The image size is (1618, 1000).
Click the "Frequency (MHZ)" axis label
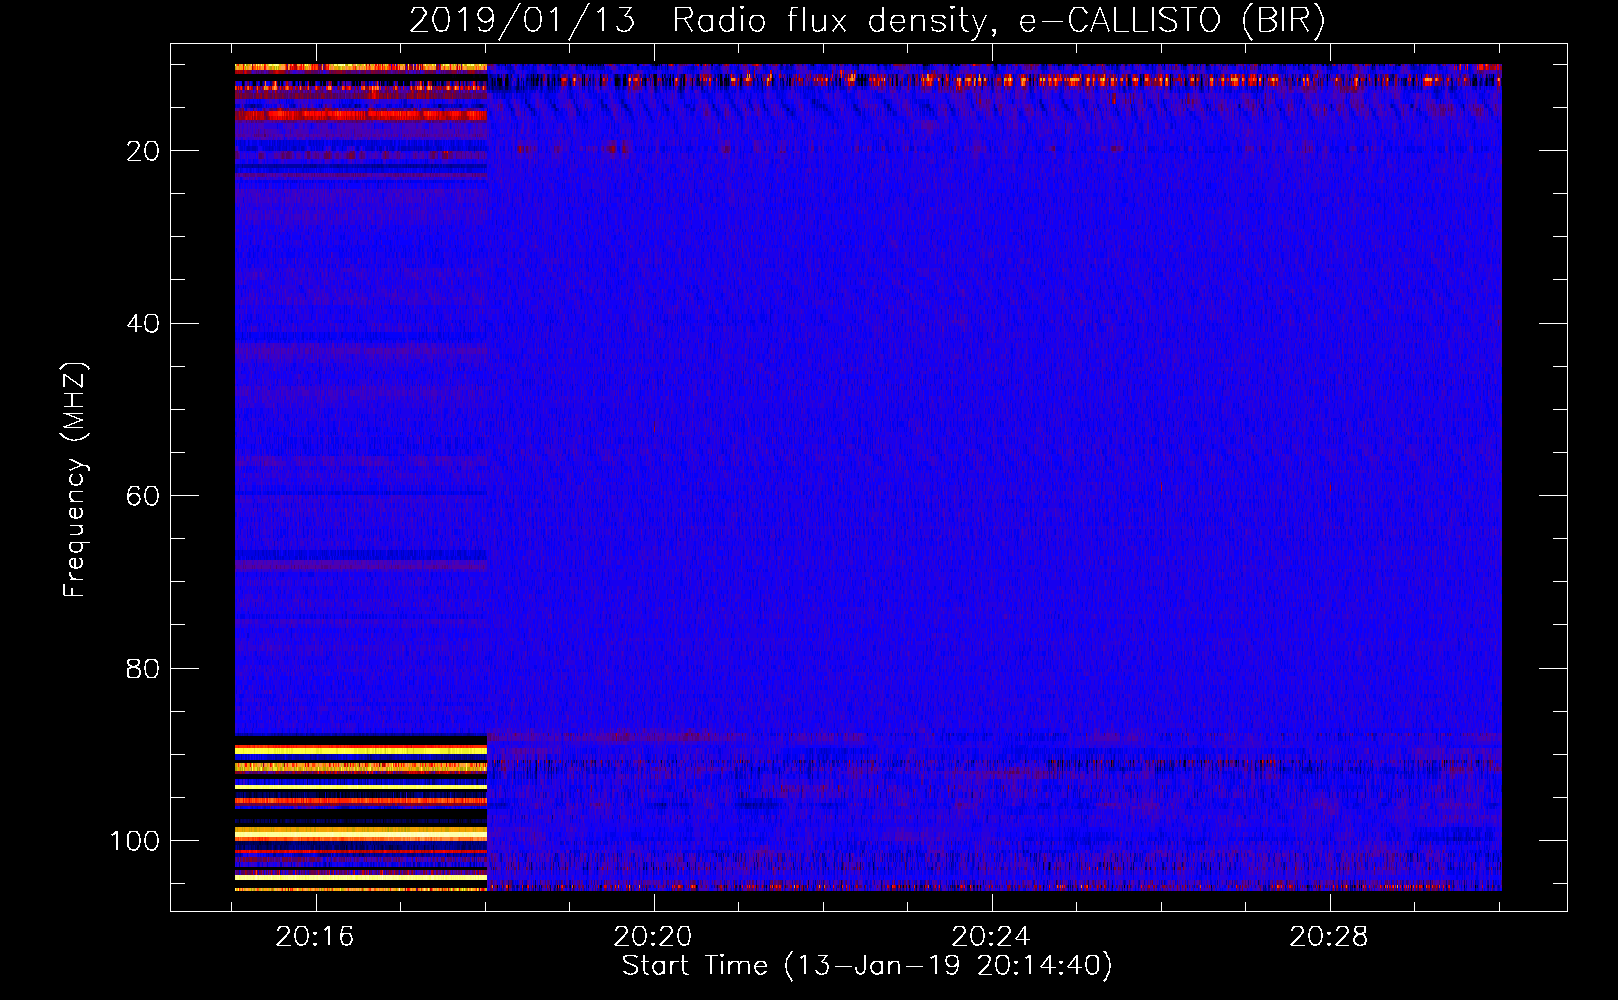coord(75,480)
